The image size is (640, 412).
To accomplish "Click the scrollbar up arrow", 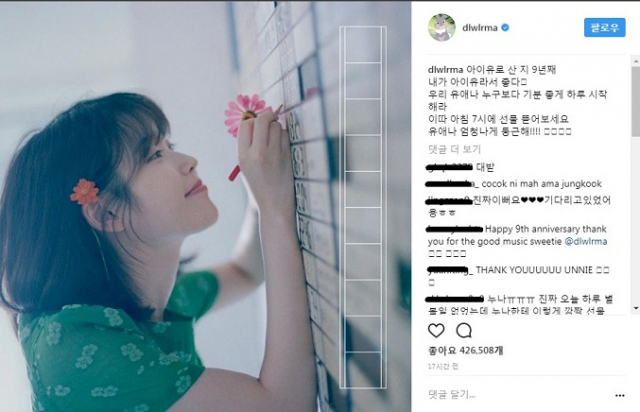I will tap(636, 61).
